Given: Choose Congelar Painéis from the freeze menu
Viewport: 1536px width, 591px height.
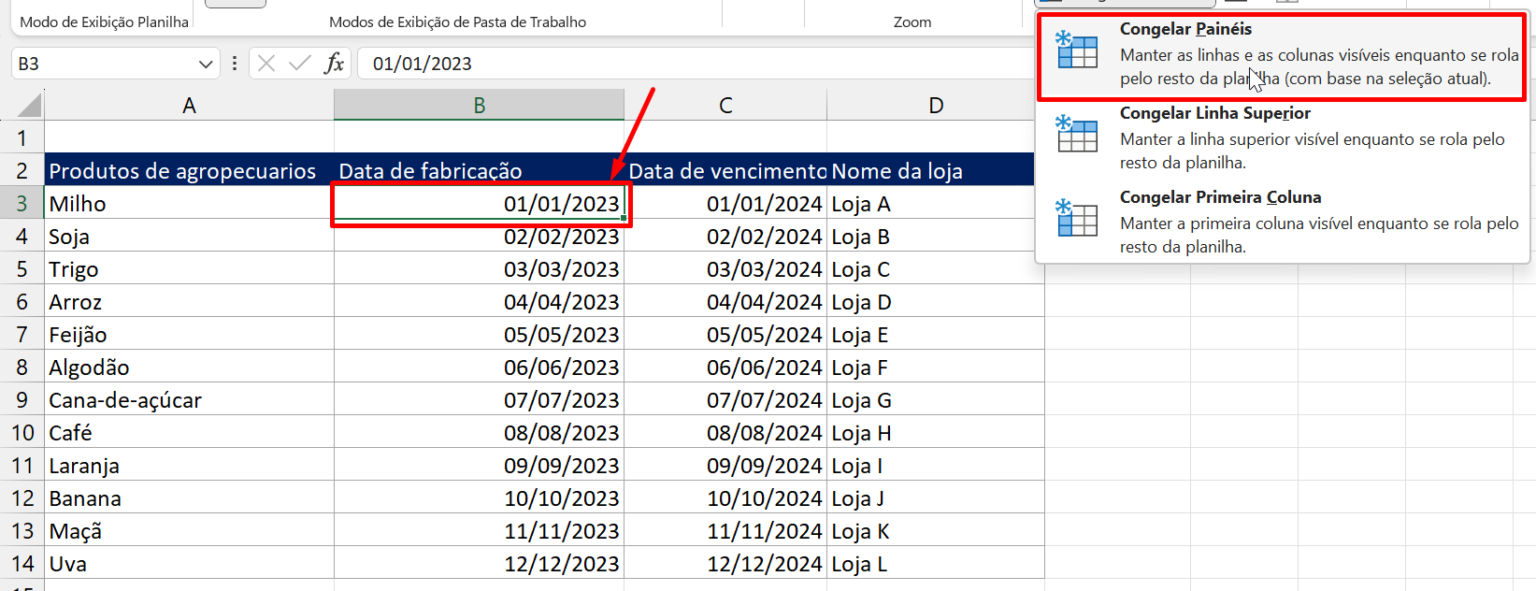Looking at the screenshot, I should tap(1185, 29).
